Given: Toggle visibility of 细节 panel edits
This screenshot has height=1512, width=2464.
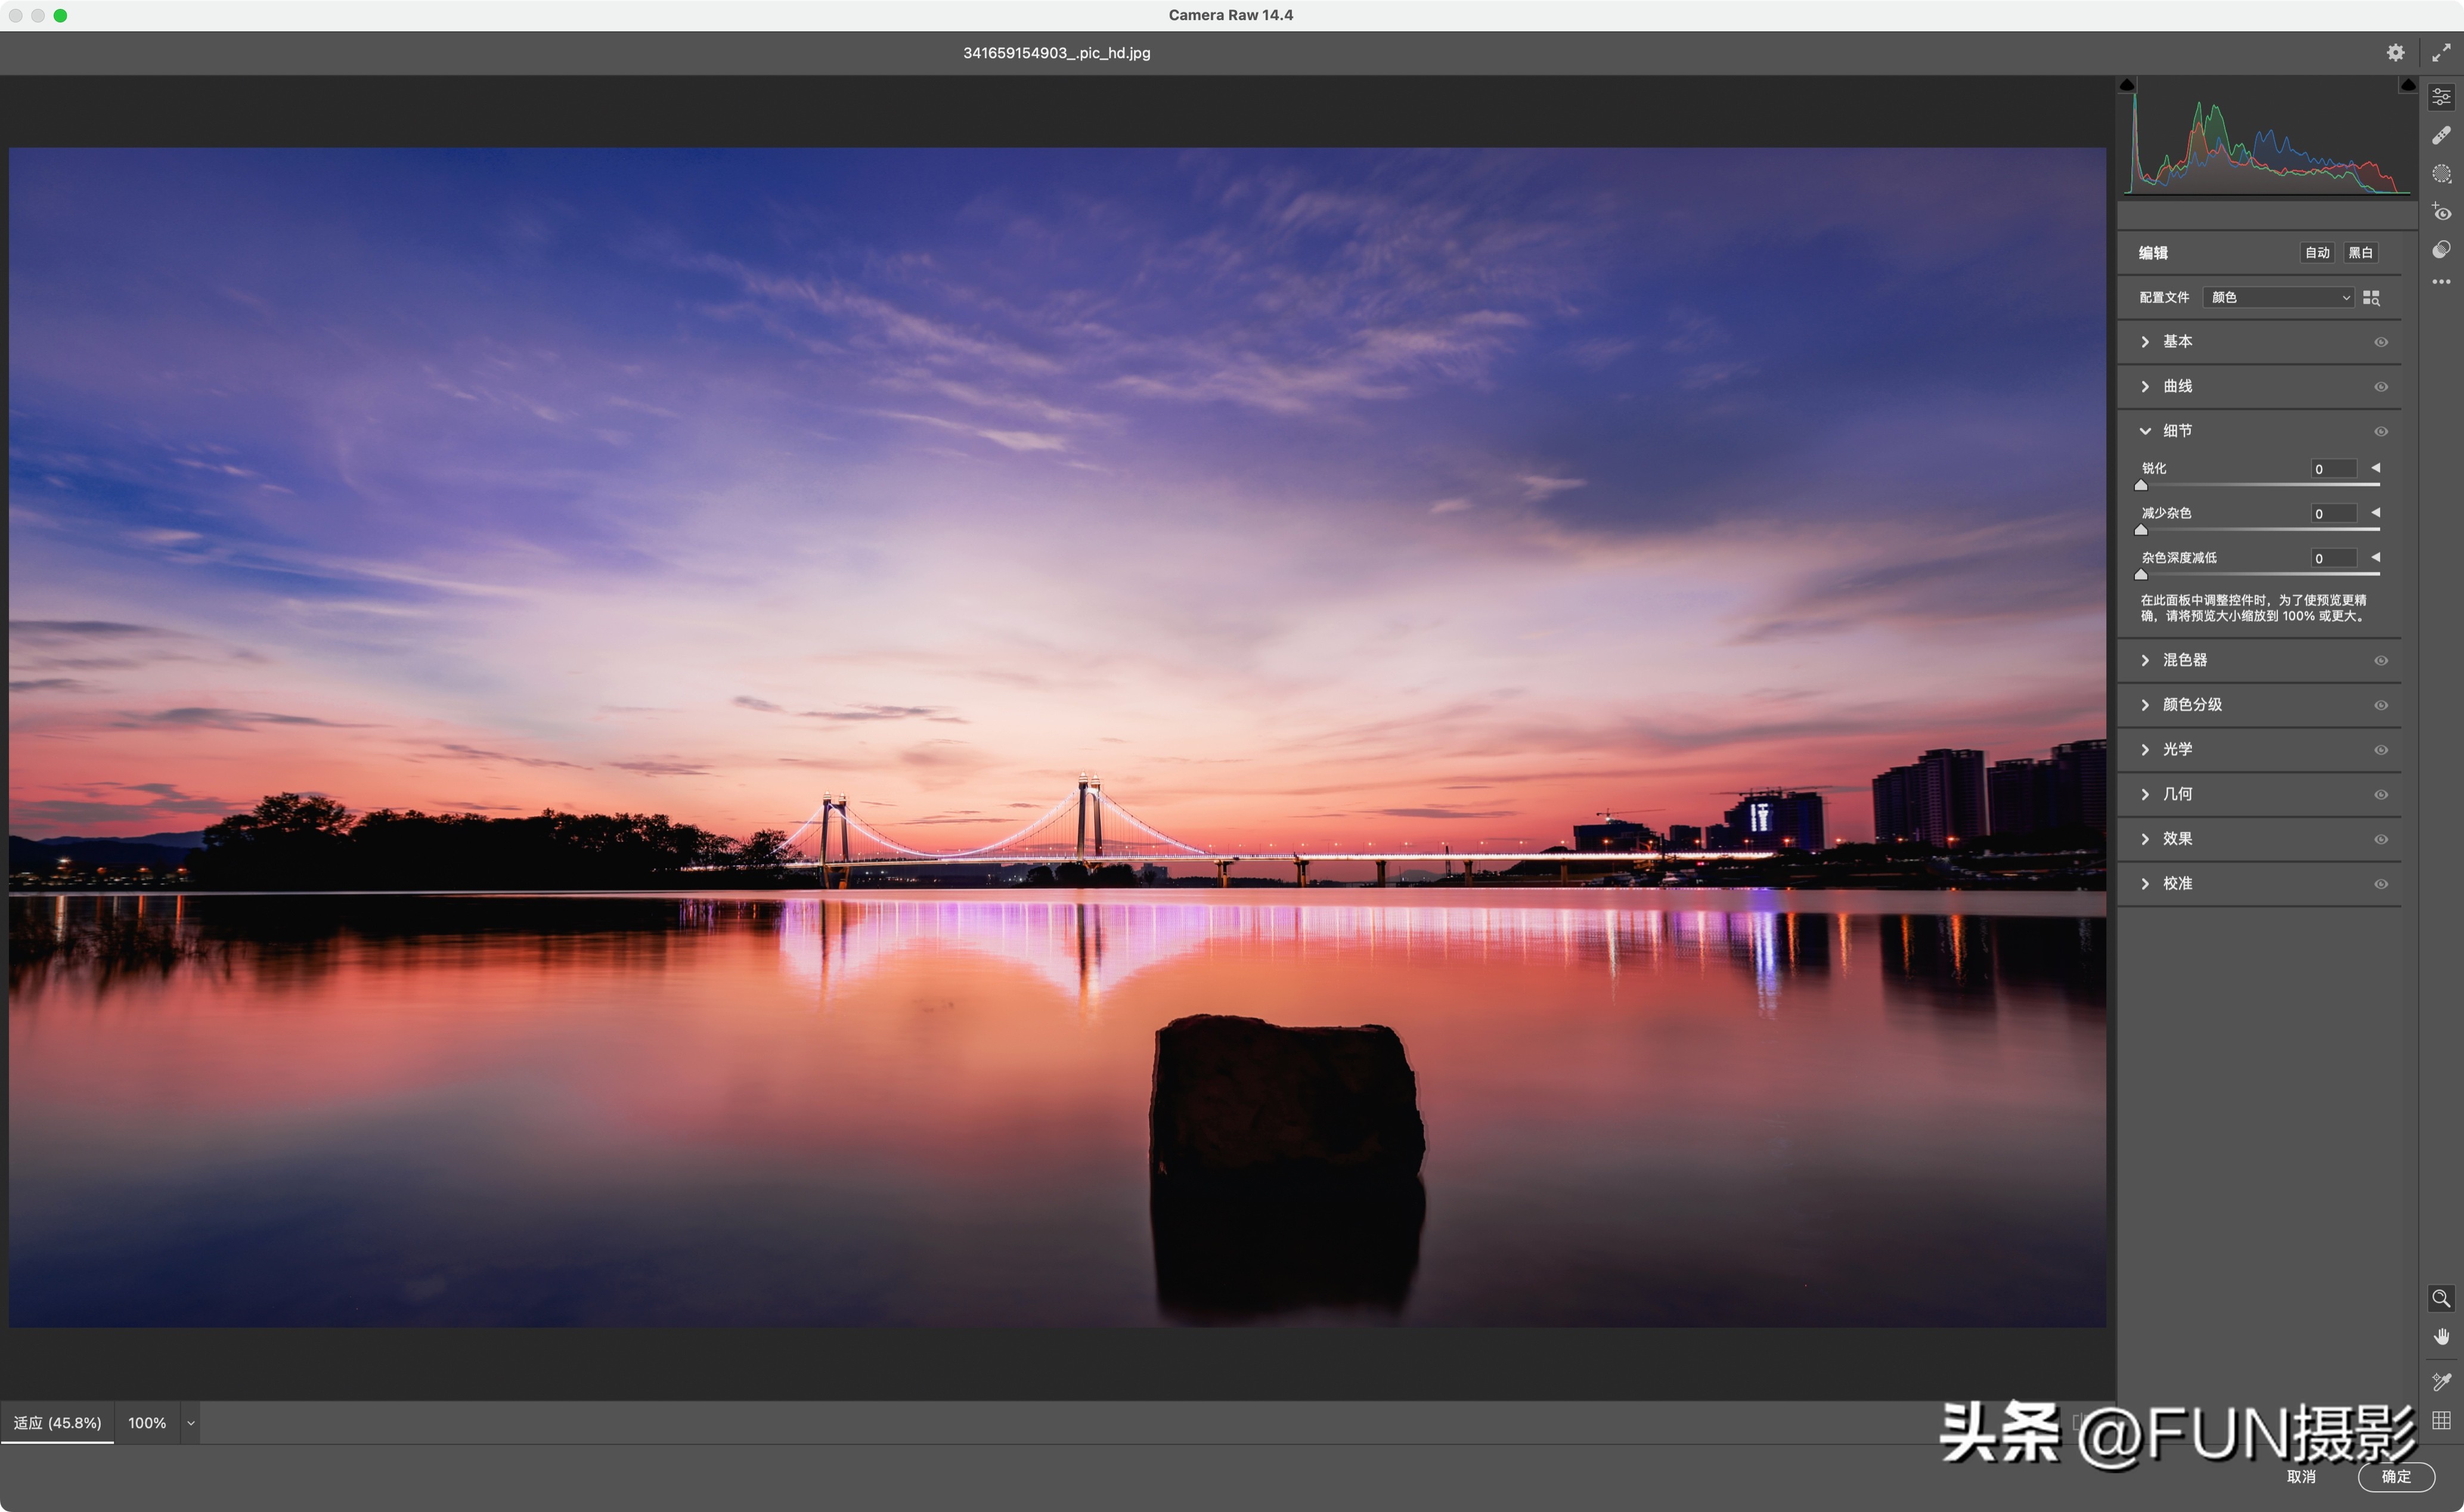Looking at the screenshot, I should point(2381,431).
